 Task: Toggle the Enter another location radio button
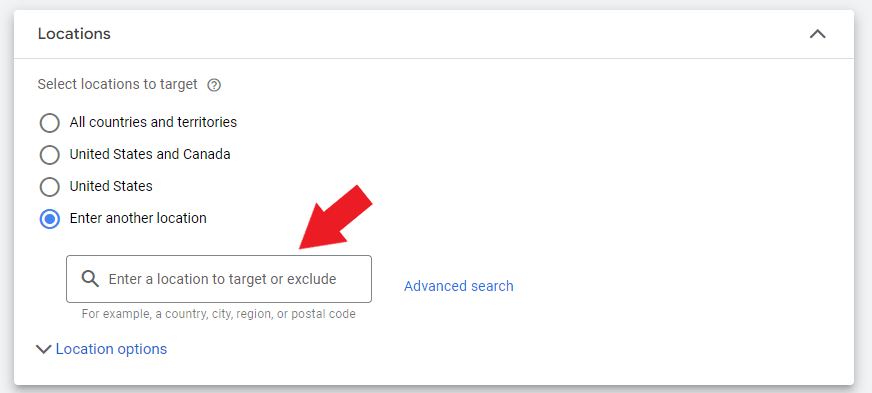pos(49,218)
